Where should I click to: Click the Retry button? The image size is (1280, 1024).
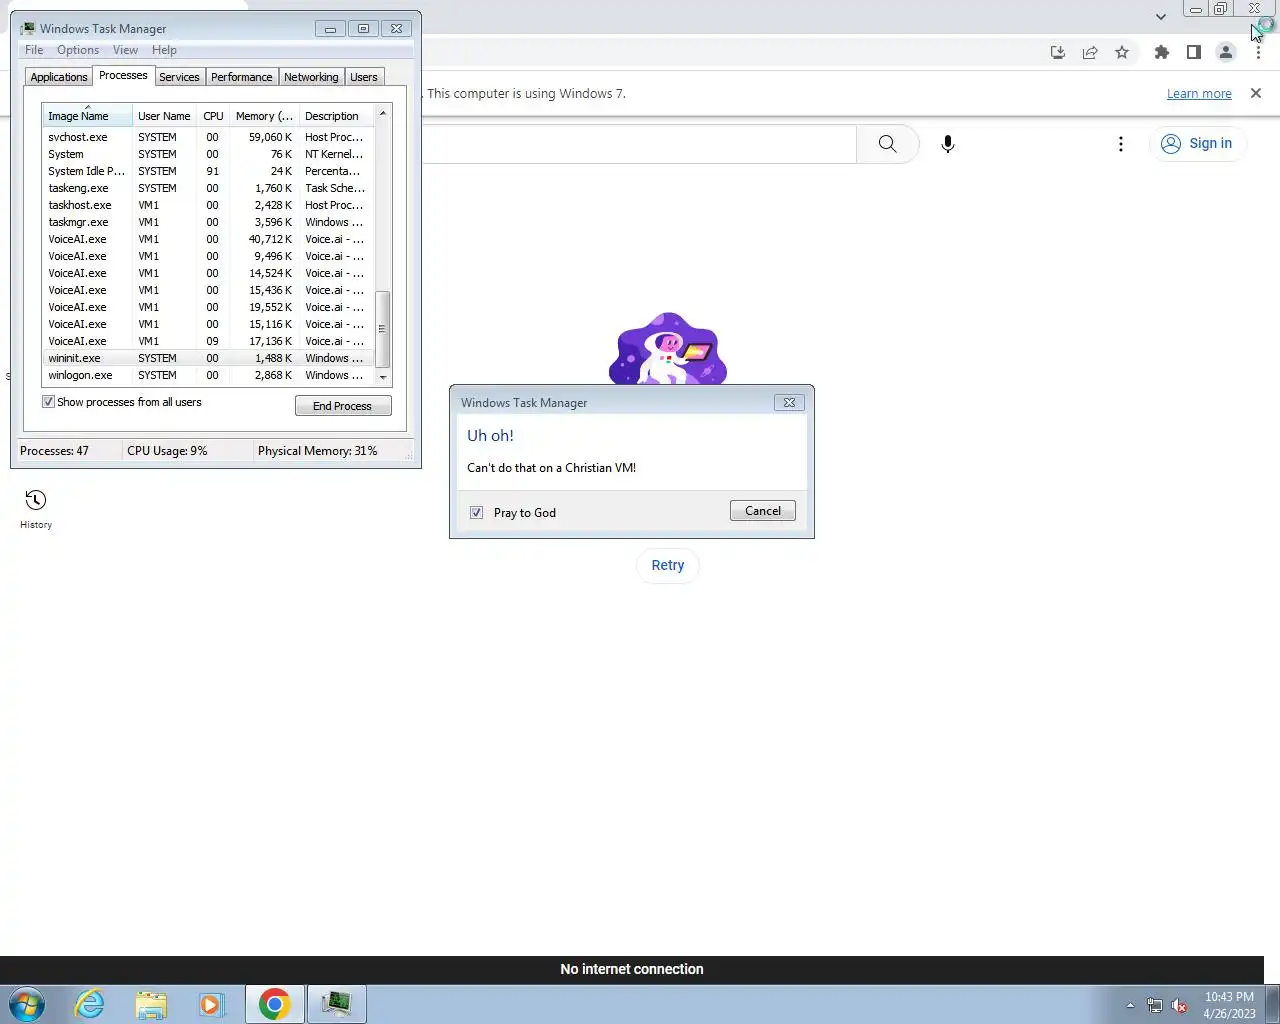point(668,565)
